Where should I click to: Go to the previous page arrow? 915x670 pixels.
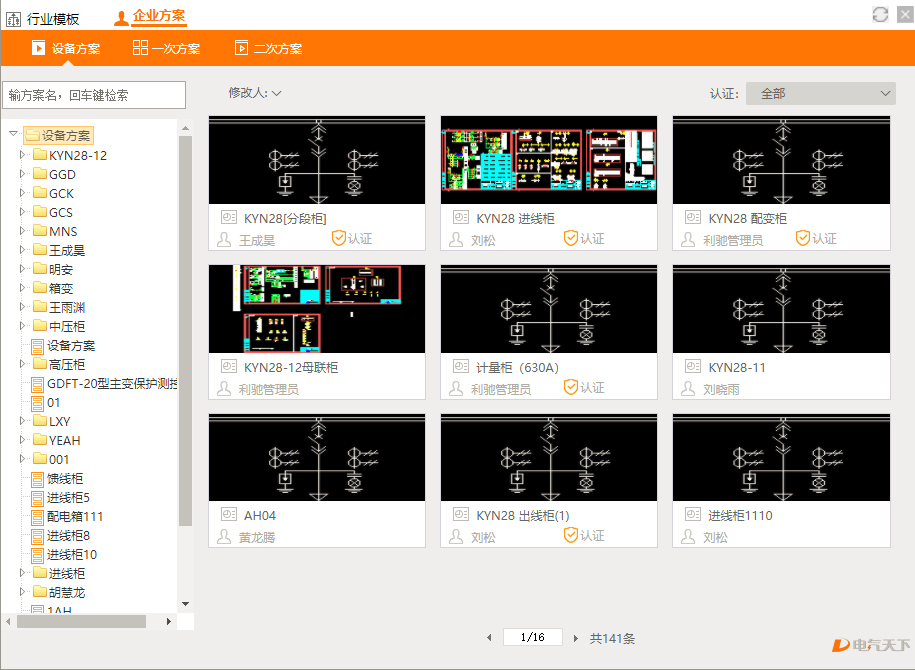[489, 638]
